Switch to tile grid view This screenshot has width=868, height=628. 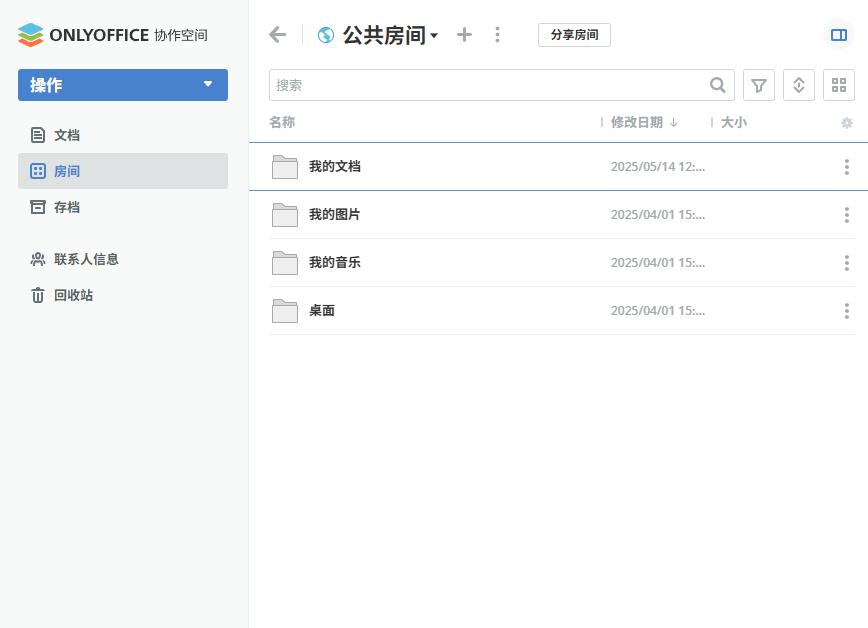839,85
